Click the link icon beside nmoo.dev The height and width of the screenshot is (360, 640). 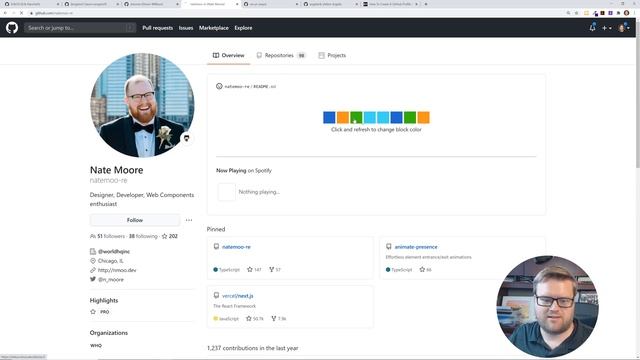tap(93, 270)
